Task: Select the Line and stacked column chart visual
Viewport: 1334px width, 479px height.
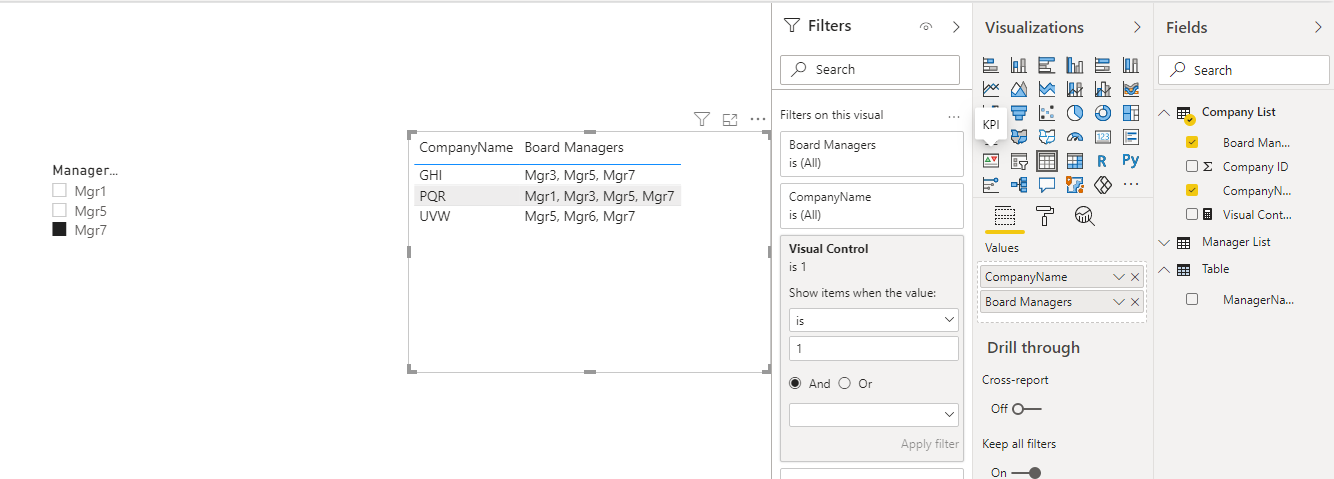Action: click(x=1075, y=89)
